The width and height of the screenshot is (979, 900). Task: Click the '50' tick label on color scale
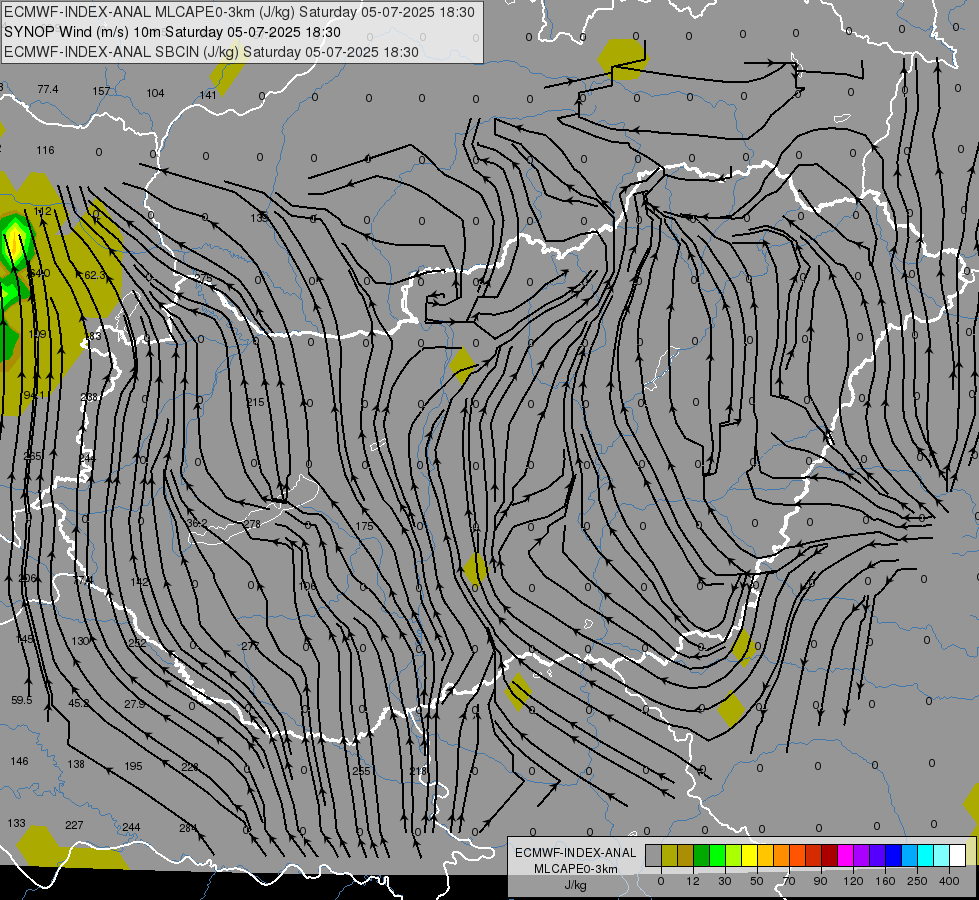tap(756, 881)
